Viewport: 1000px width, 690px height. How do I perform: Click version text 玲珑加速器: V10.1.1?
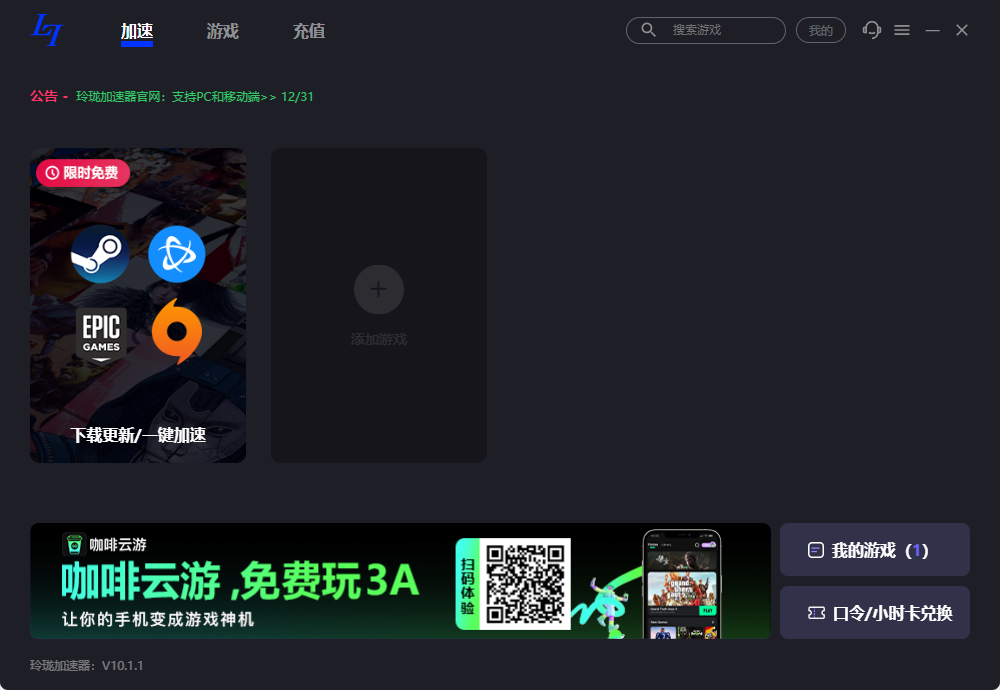coord(87,665)
